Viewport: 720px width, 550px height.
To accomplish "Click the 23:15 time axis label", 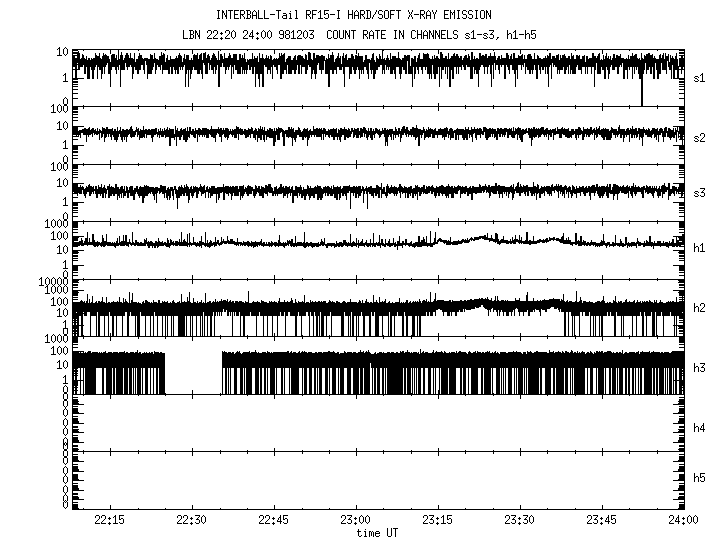I will [x=437, y=520].
